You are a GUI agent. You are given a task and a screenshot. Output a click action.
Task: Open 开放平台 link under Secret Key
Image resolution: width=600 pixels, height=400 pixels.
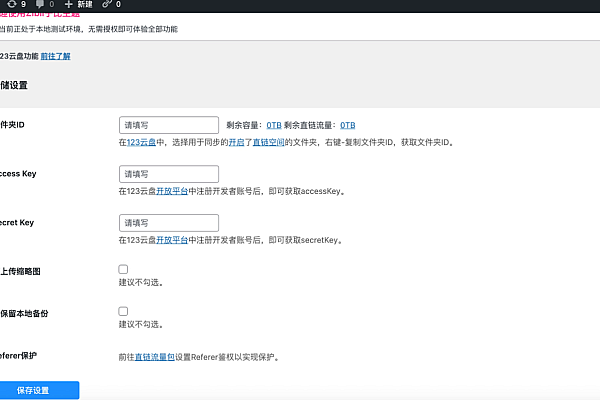172,240
